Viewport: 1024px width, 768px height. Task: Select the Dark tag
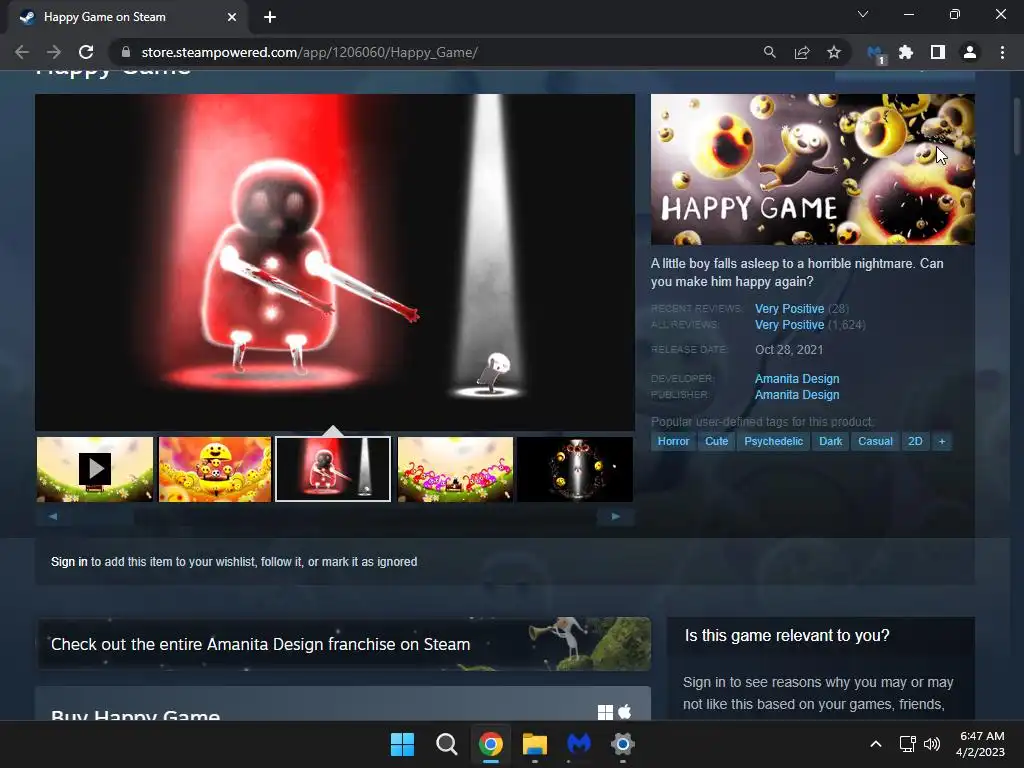pyautogui.click(x=831, y=441)
